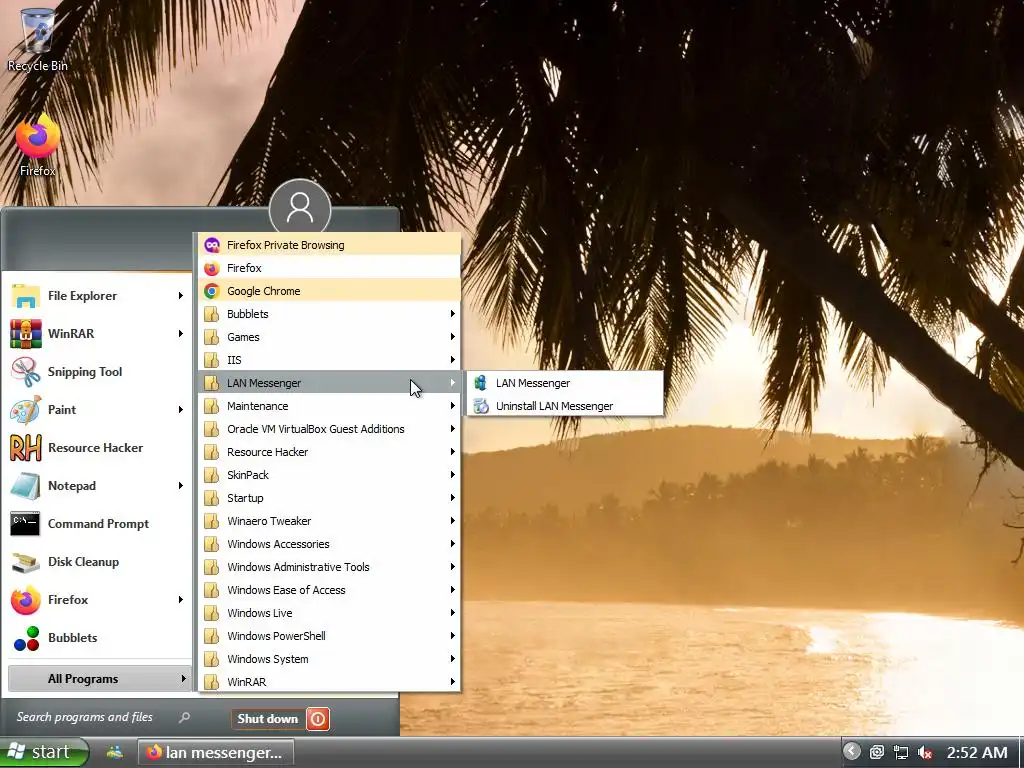The width and height of the screenshot is (1024, 768).
Task: Click the Bubblets colored balls icon
Action: [26, 638]
